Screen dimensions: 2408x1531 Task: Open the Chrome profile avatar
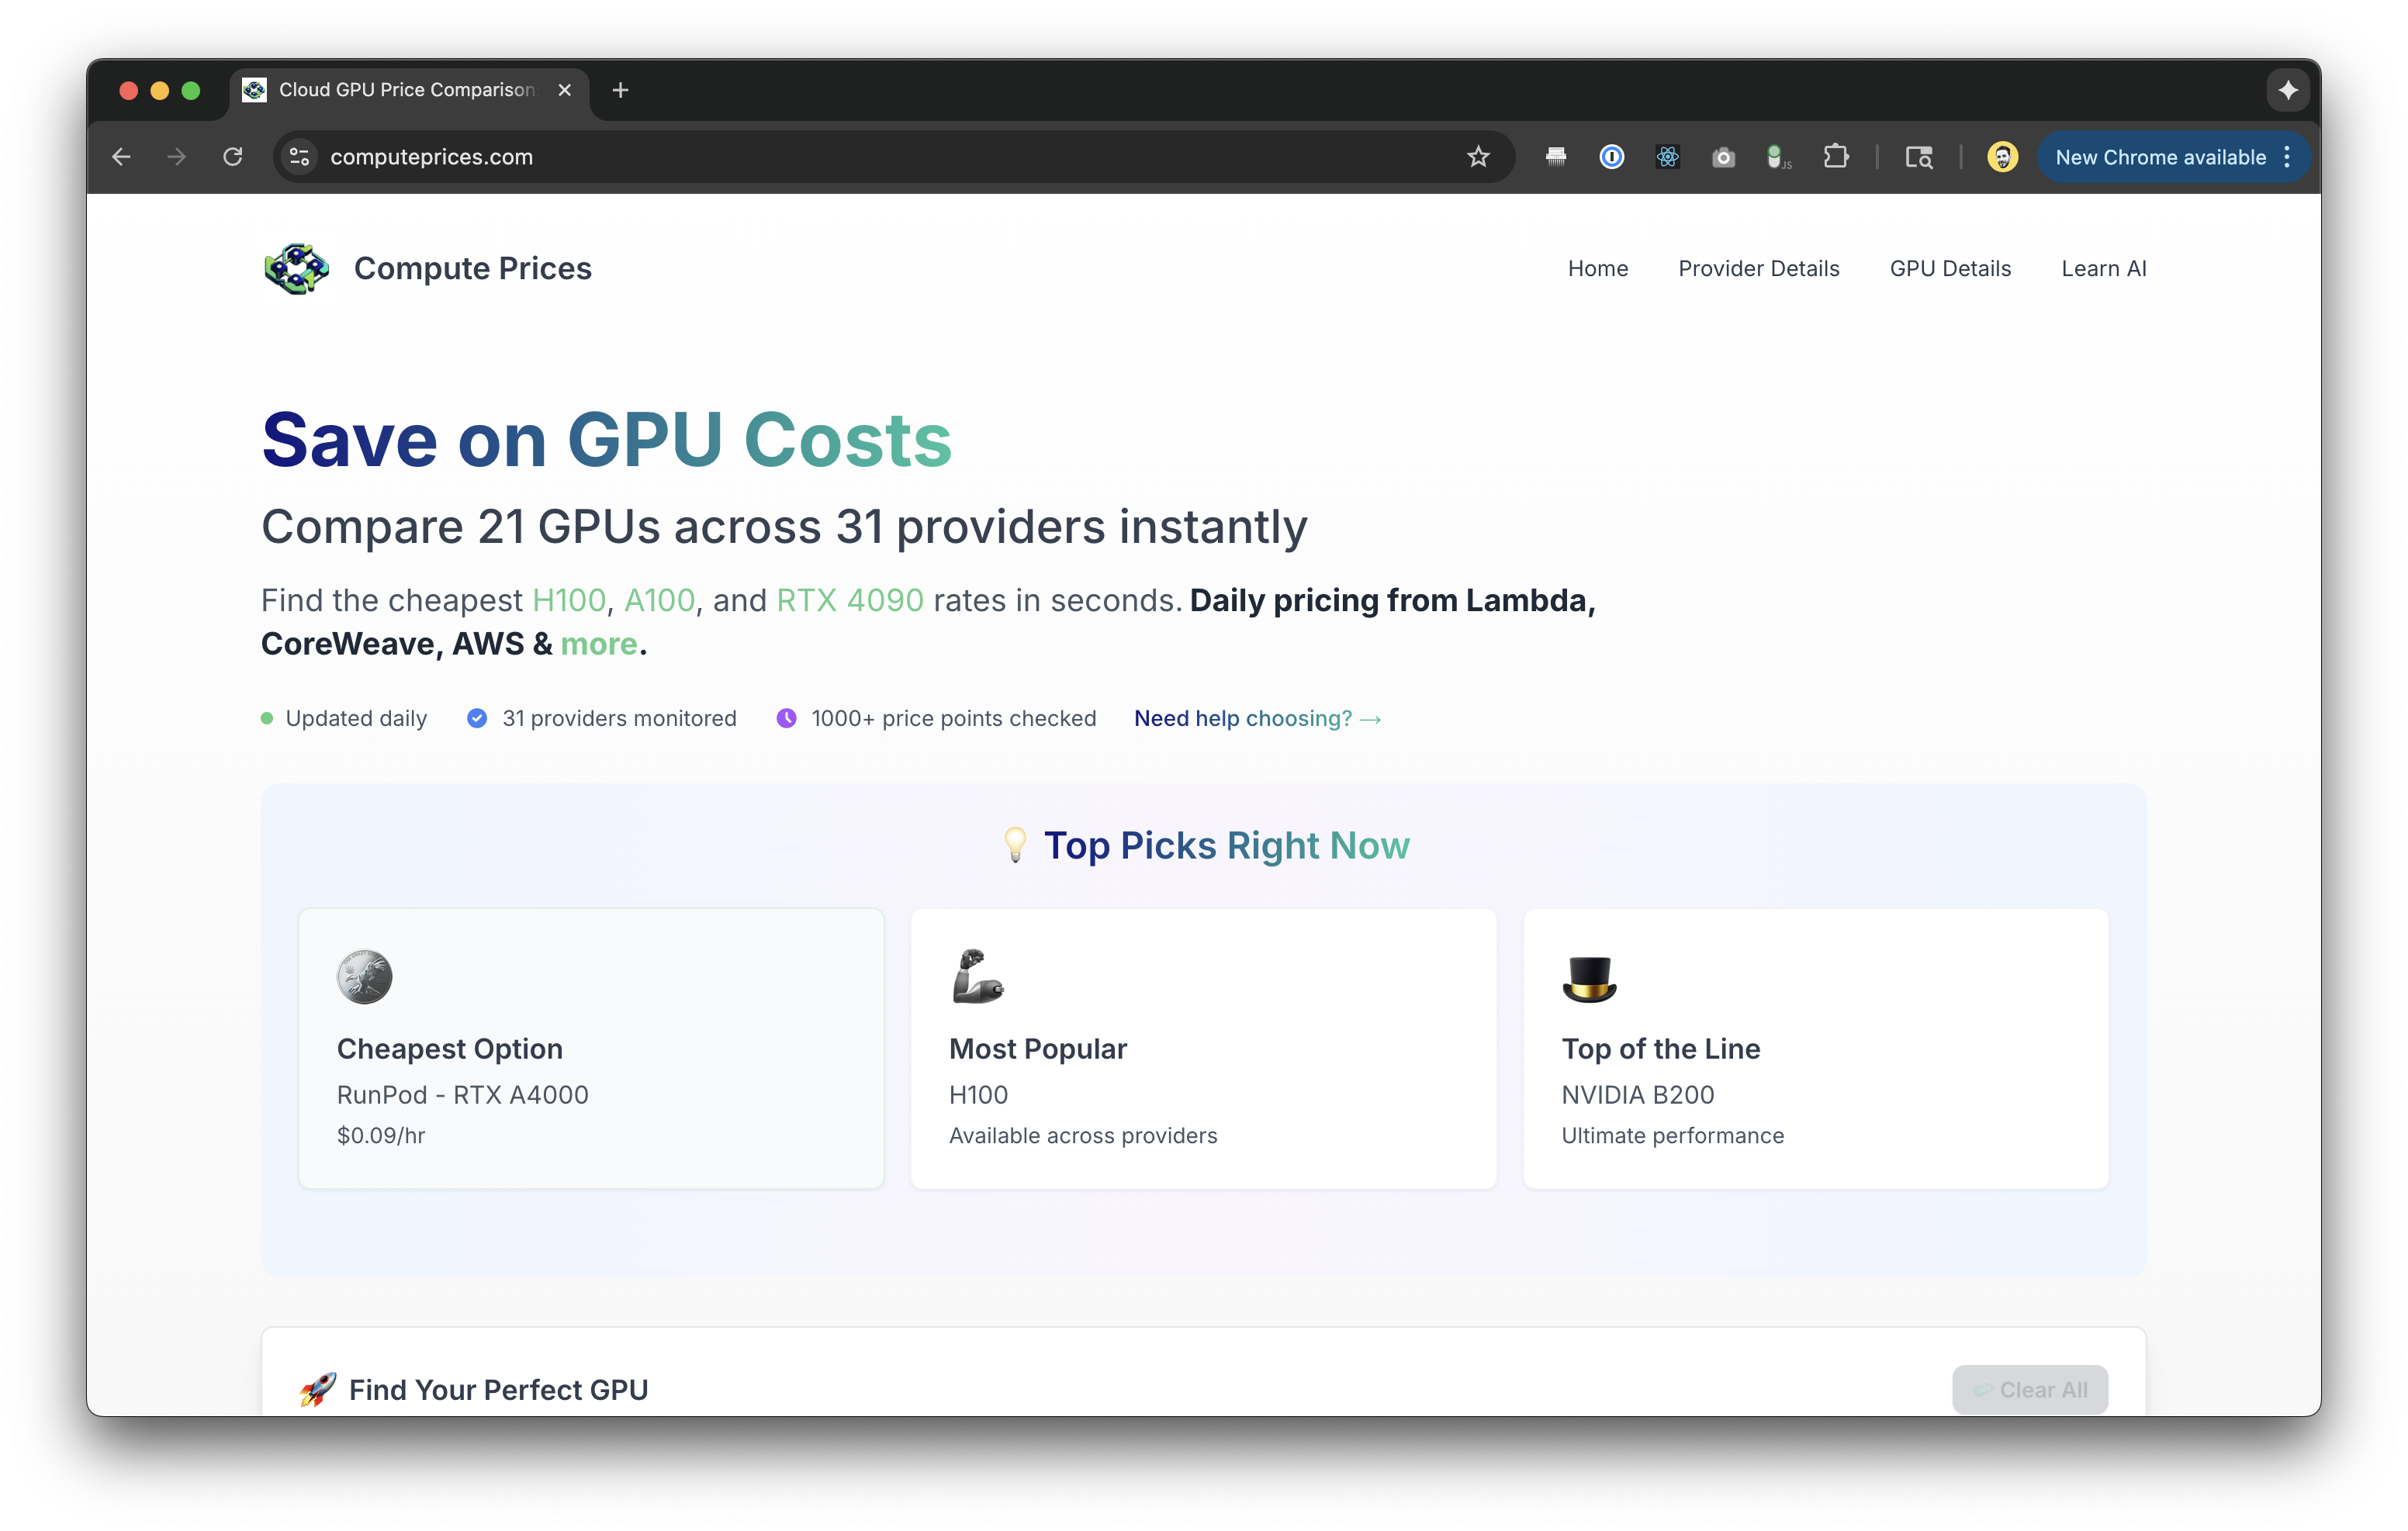[x=2002, y=157]
